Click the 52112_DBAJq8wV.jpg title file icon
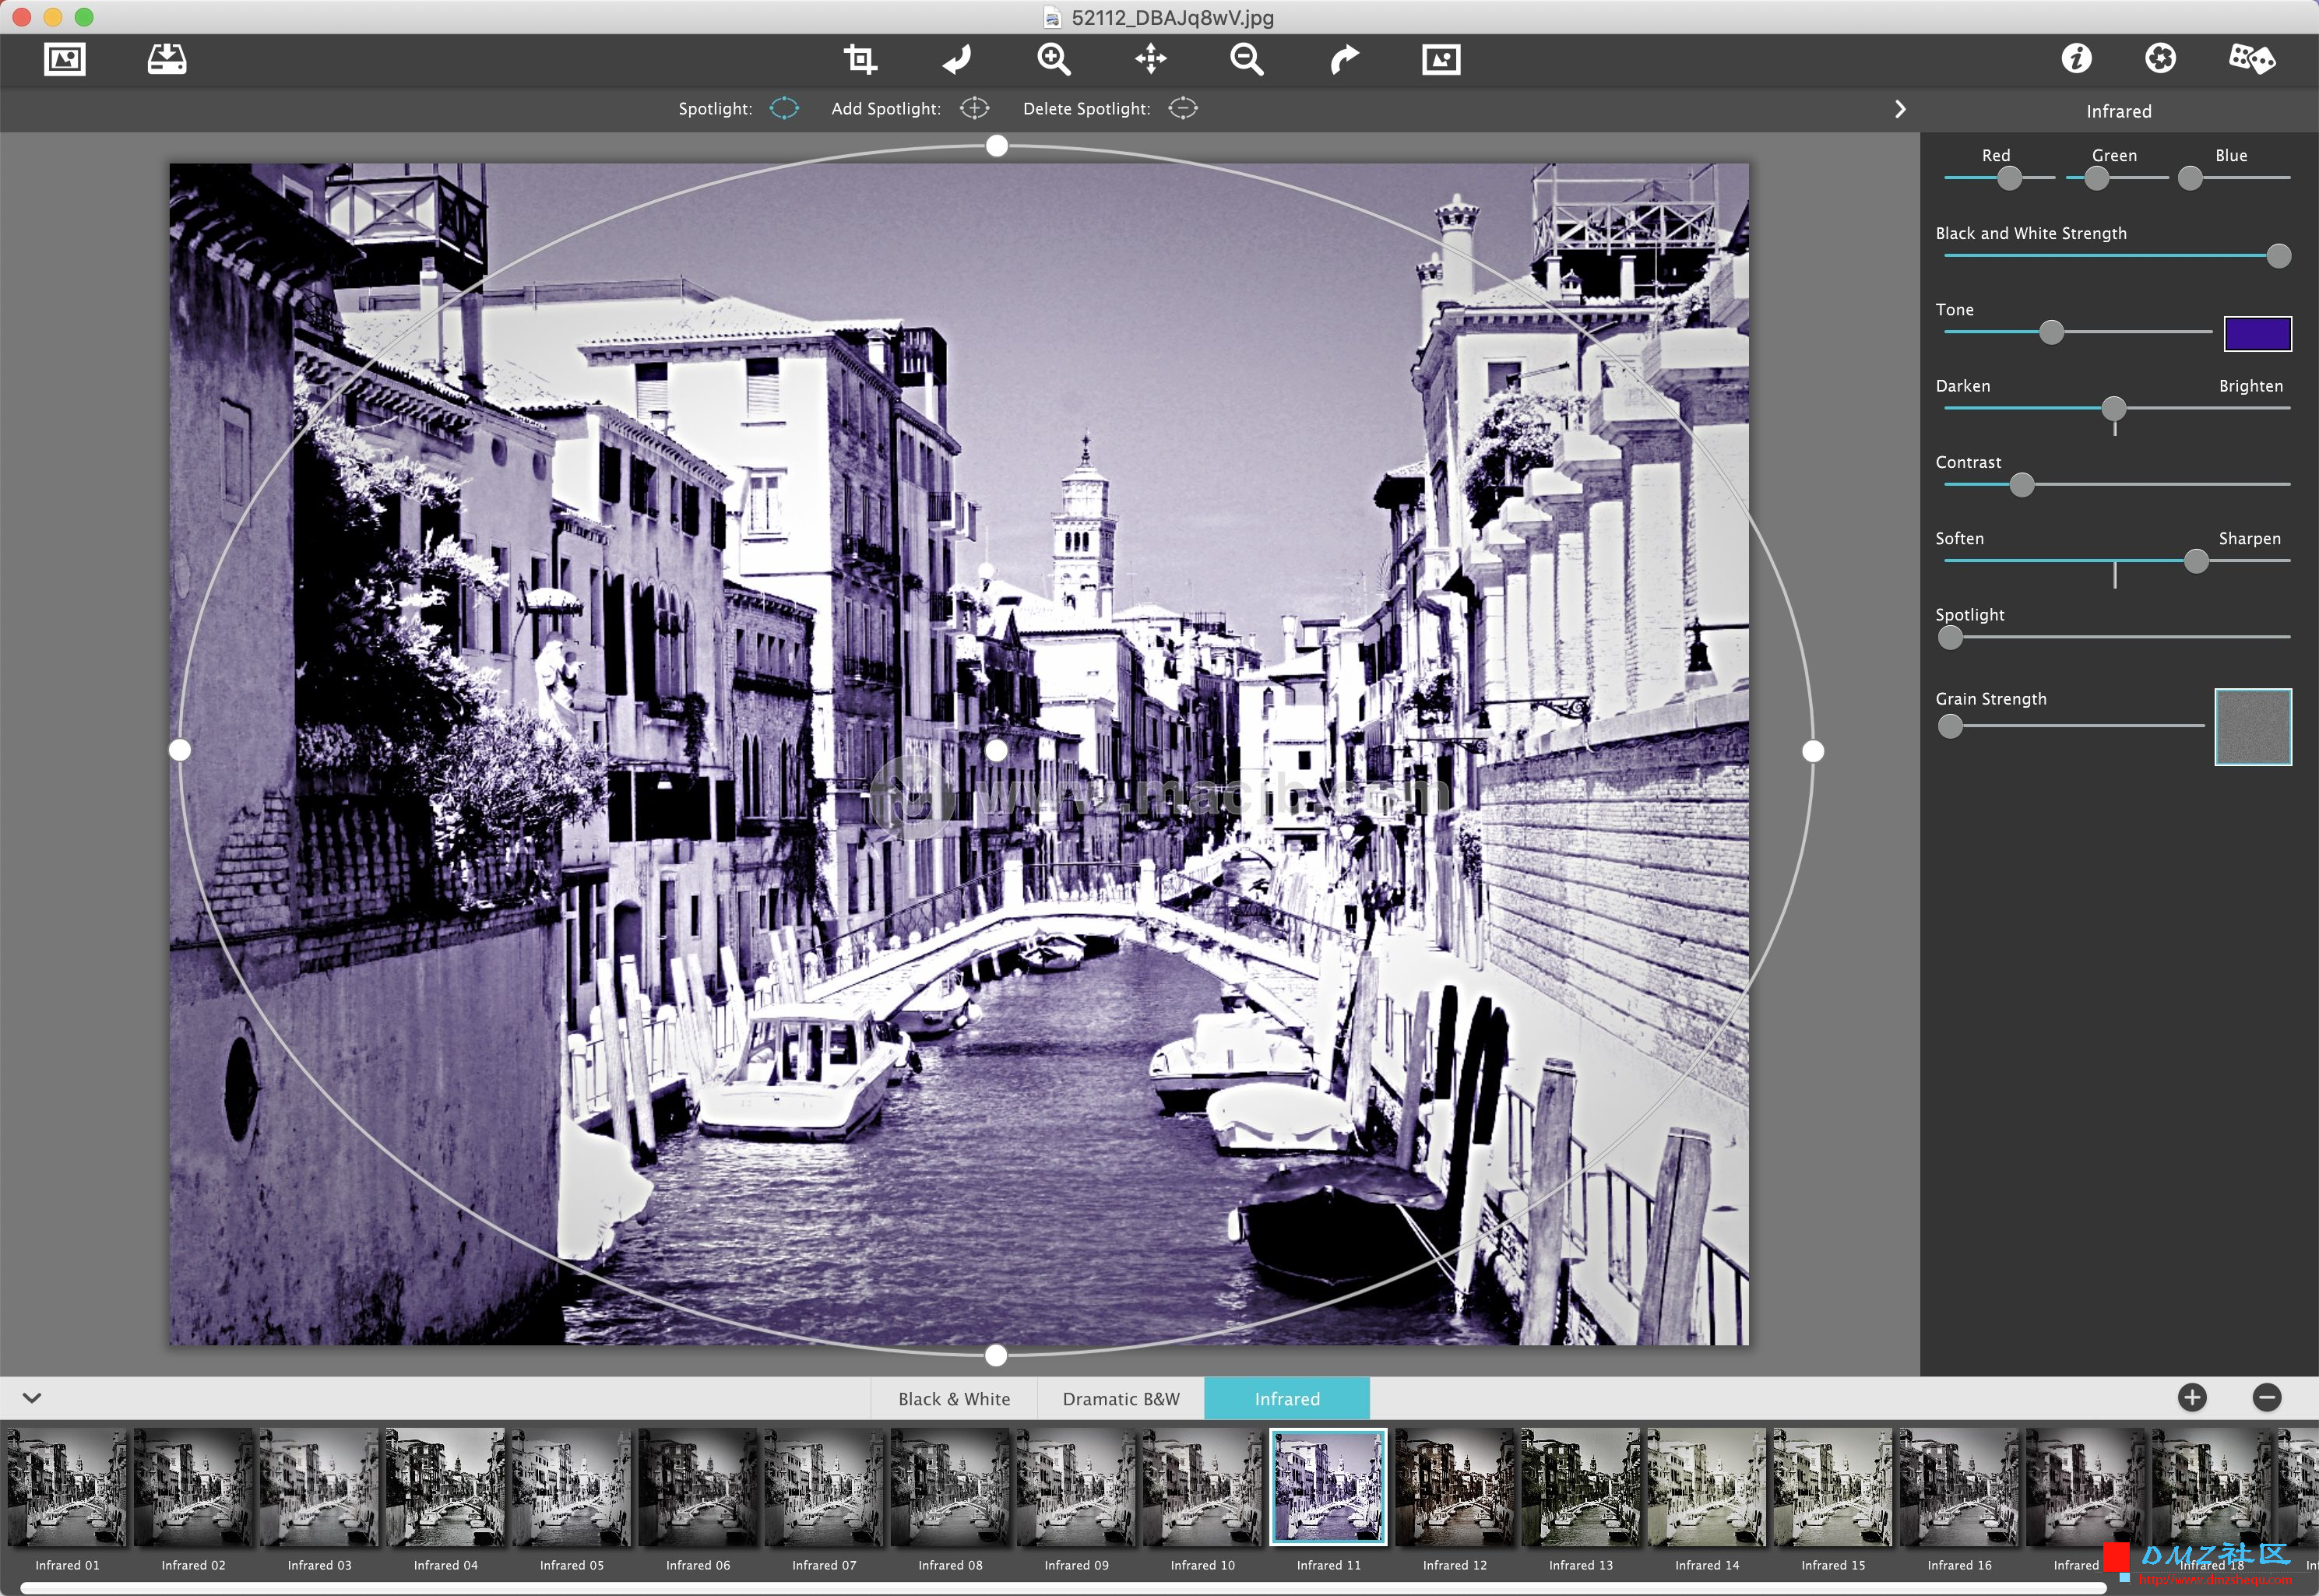2319x1596 pixels. pyautogui.click(x=1052, y=17)
